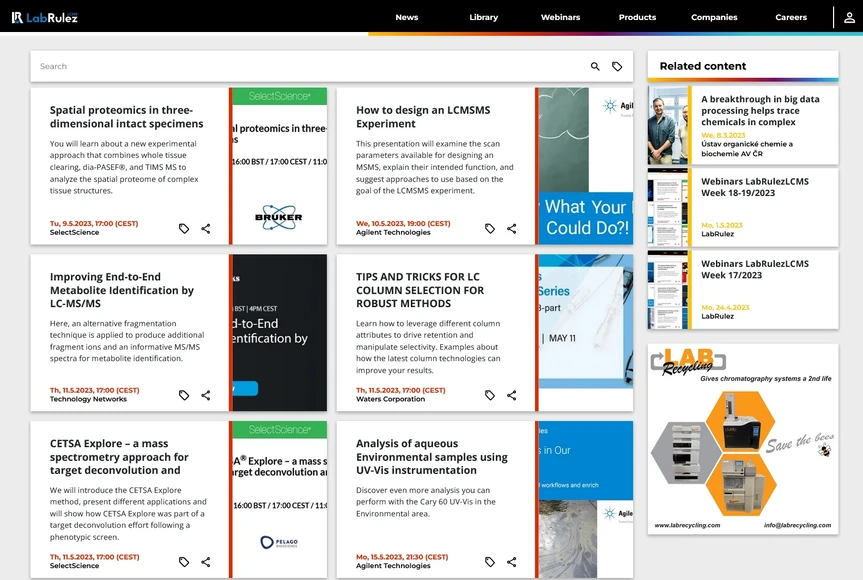The width and height of the screenshot is (863, 580).
Task: Tag icon on Spatial proteomics card
Action: (x=184, y=228)
